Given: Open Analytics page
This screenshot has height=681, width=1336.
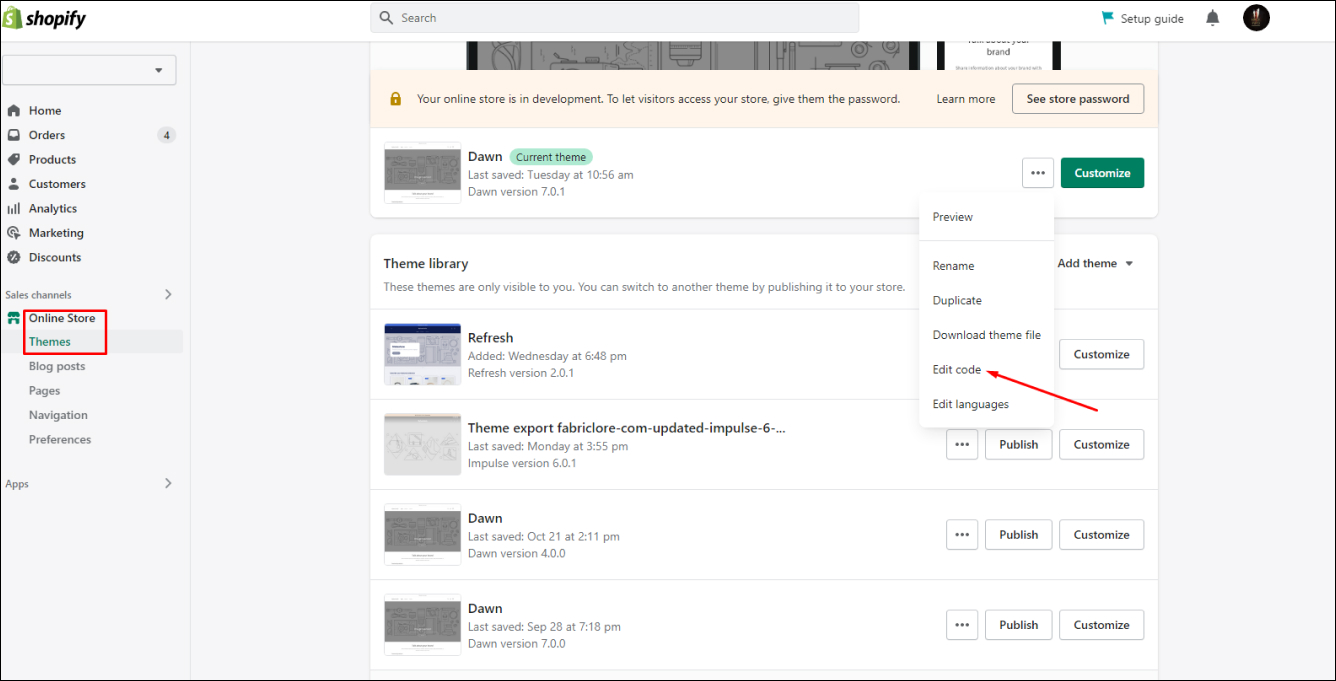Looking at the screenshot, I should tap(53, 209).
